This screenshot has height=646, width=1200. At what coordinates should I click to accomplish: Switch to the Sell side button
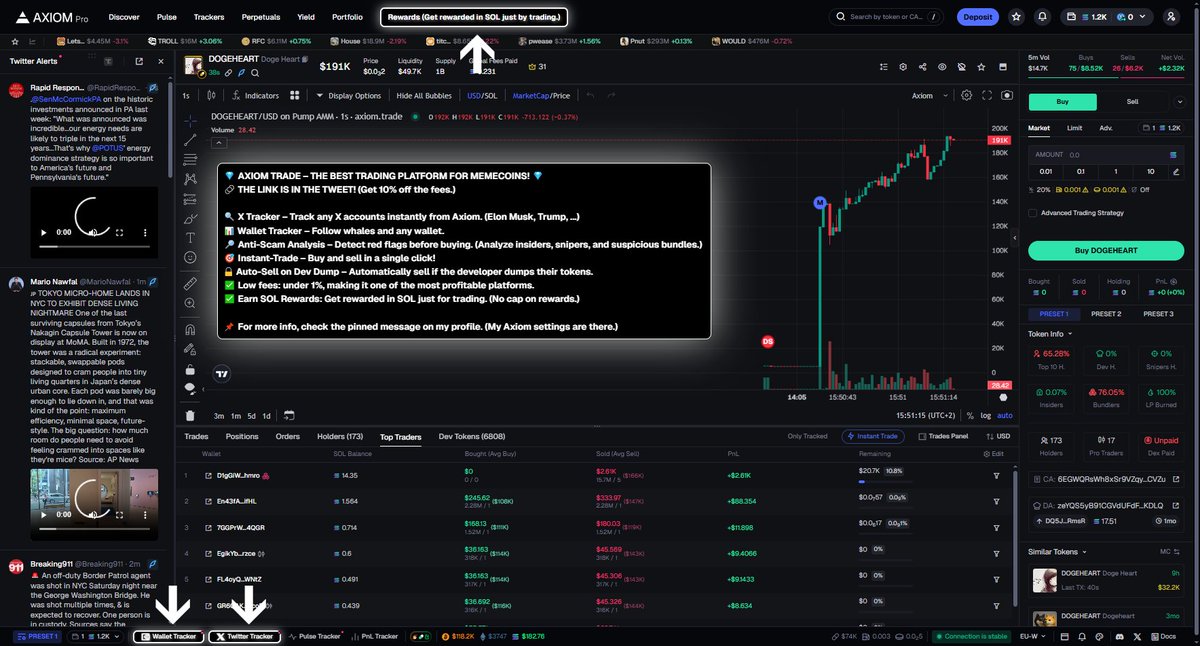1133,101
